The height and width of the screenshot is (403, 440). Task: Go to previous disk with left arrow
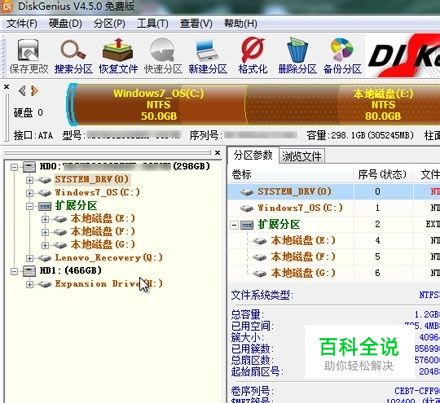(x=22, y=91)
